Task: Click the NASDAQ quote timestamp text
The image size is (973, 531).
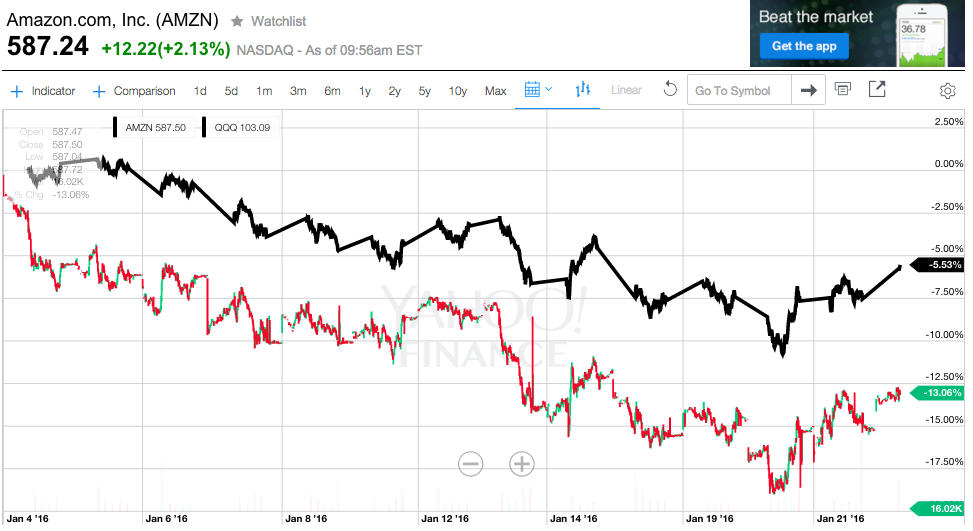Action: [330, 50]
